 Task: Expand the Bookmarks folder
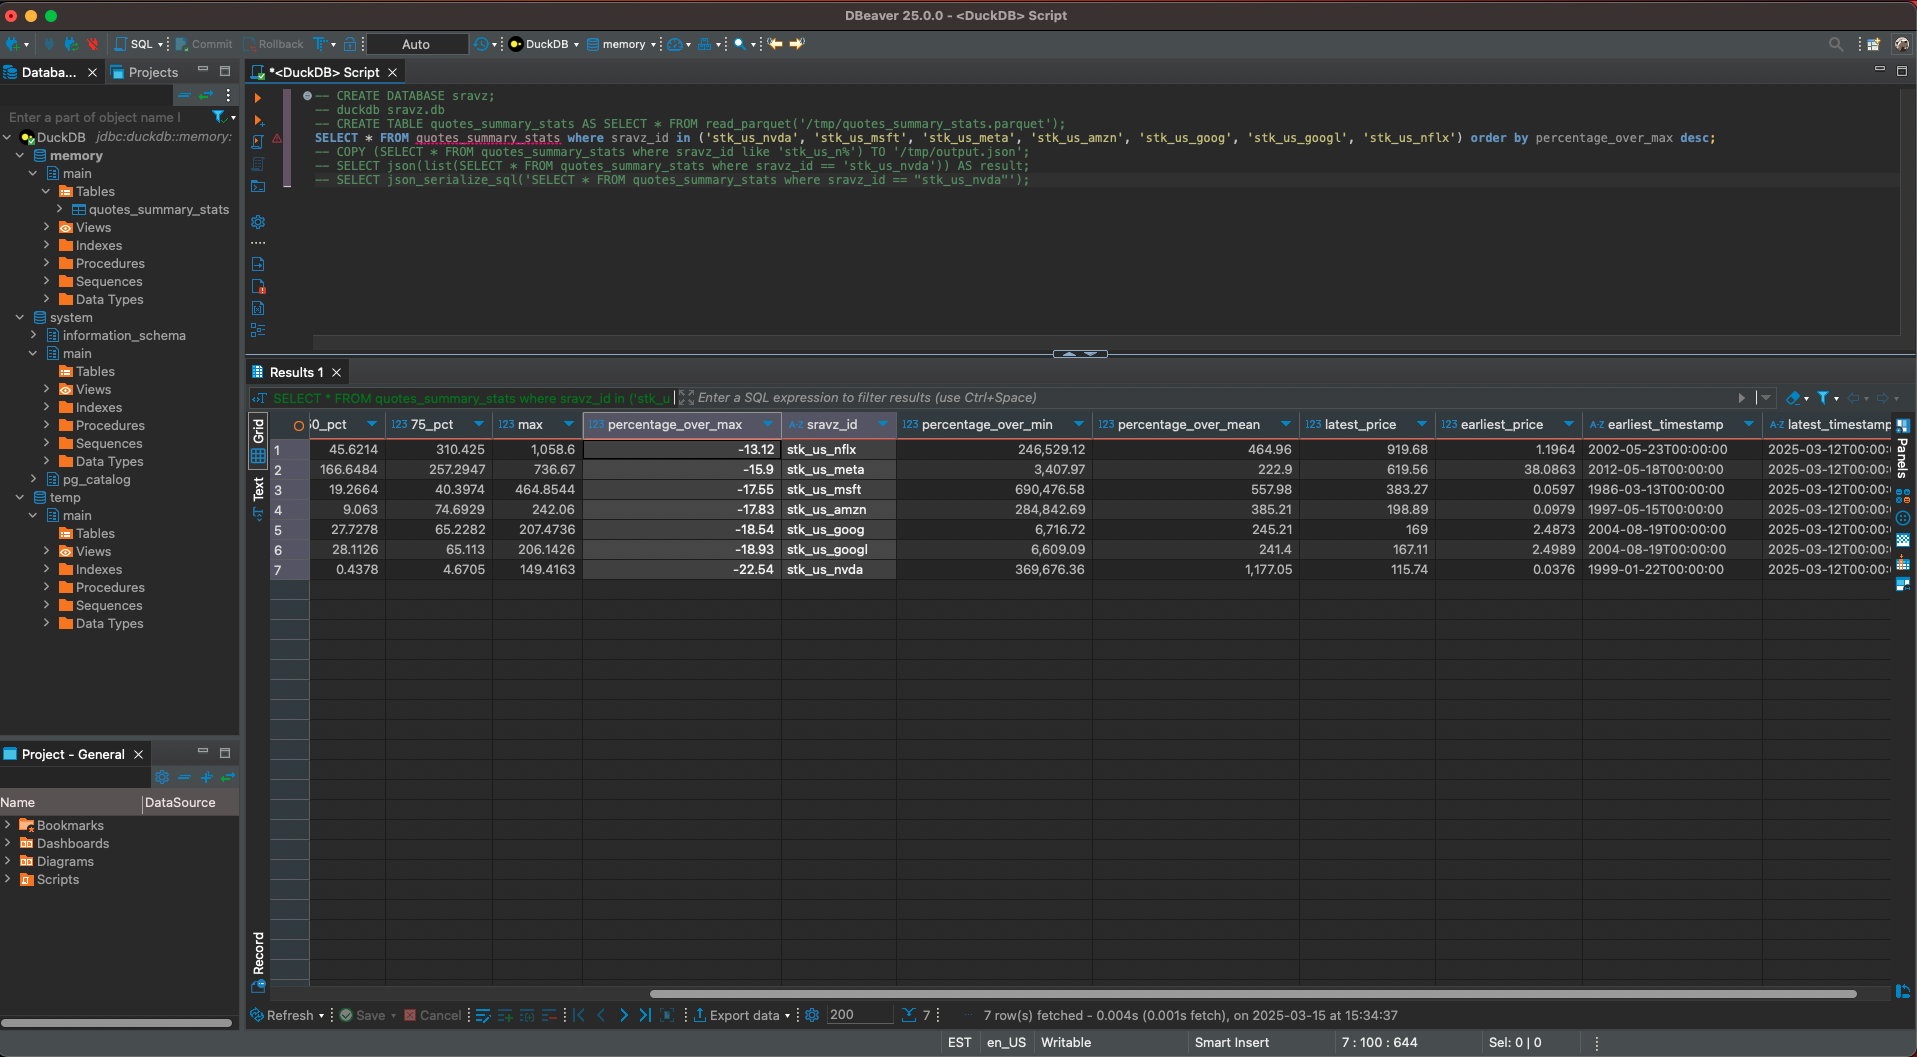(x=8, y=825)
